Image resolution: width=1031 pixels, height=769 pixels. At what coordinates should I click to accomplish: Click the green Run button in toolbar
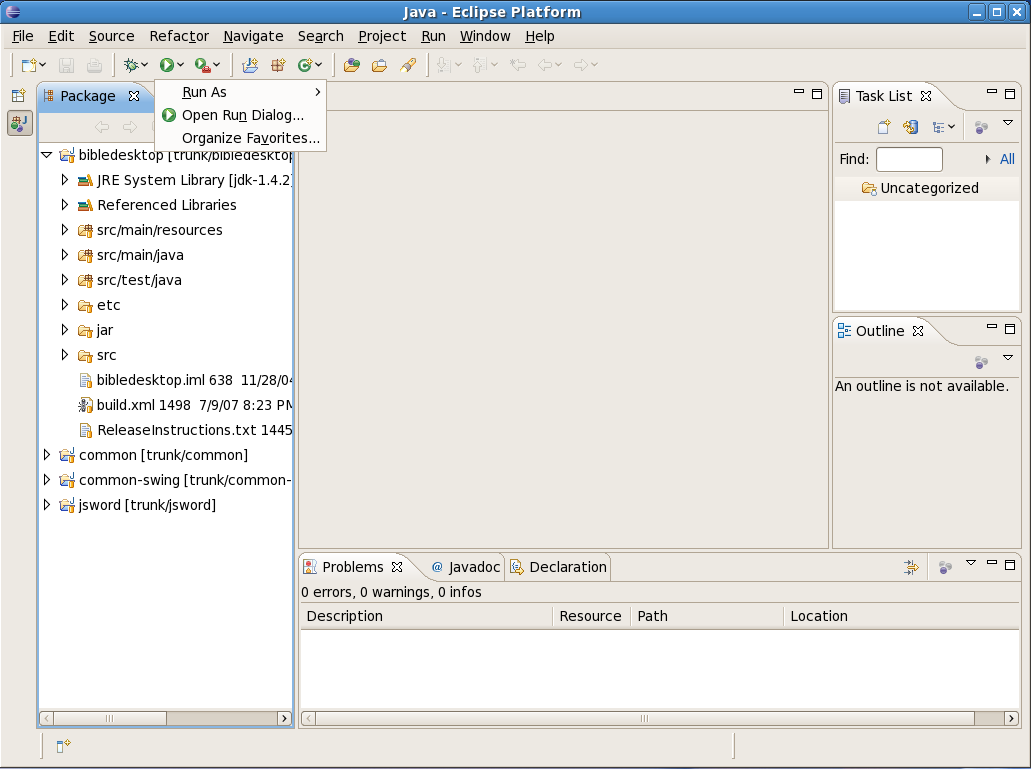(166, 65)
